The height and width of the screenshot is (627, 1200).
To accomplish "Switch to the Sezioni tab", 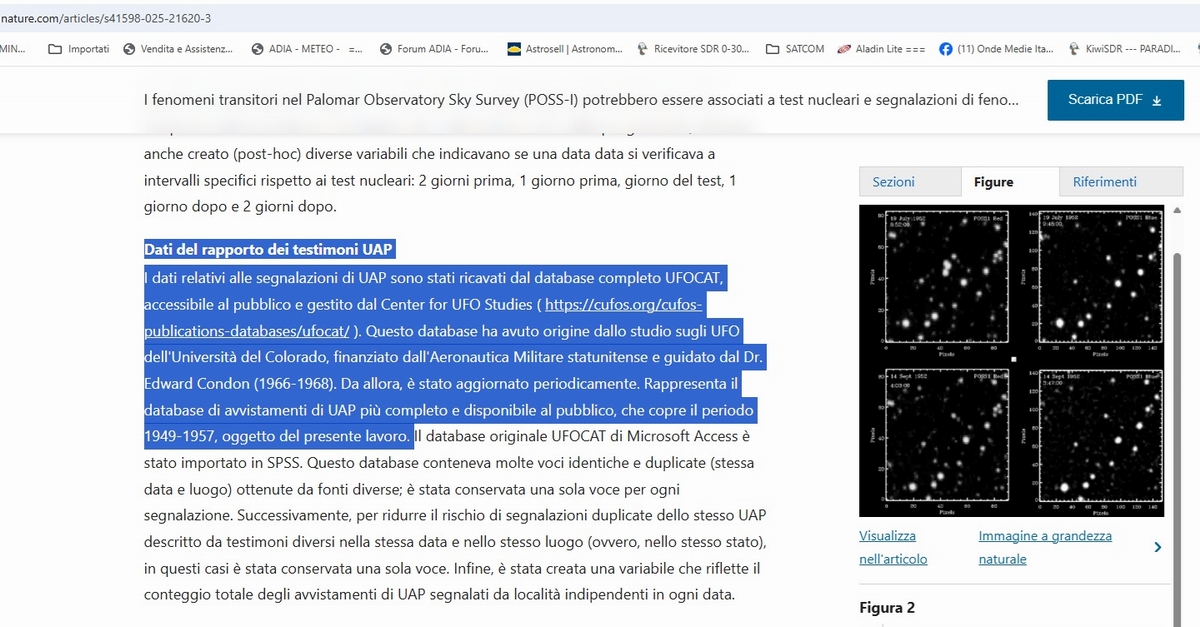I will (893, 182).
